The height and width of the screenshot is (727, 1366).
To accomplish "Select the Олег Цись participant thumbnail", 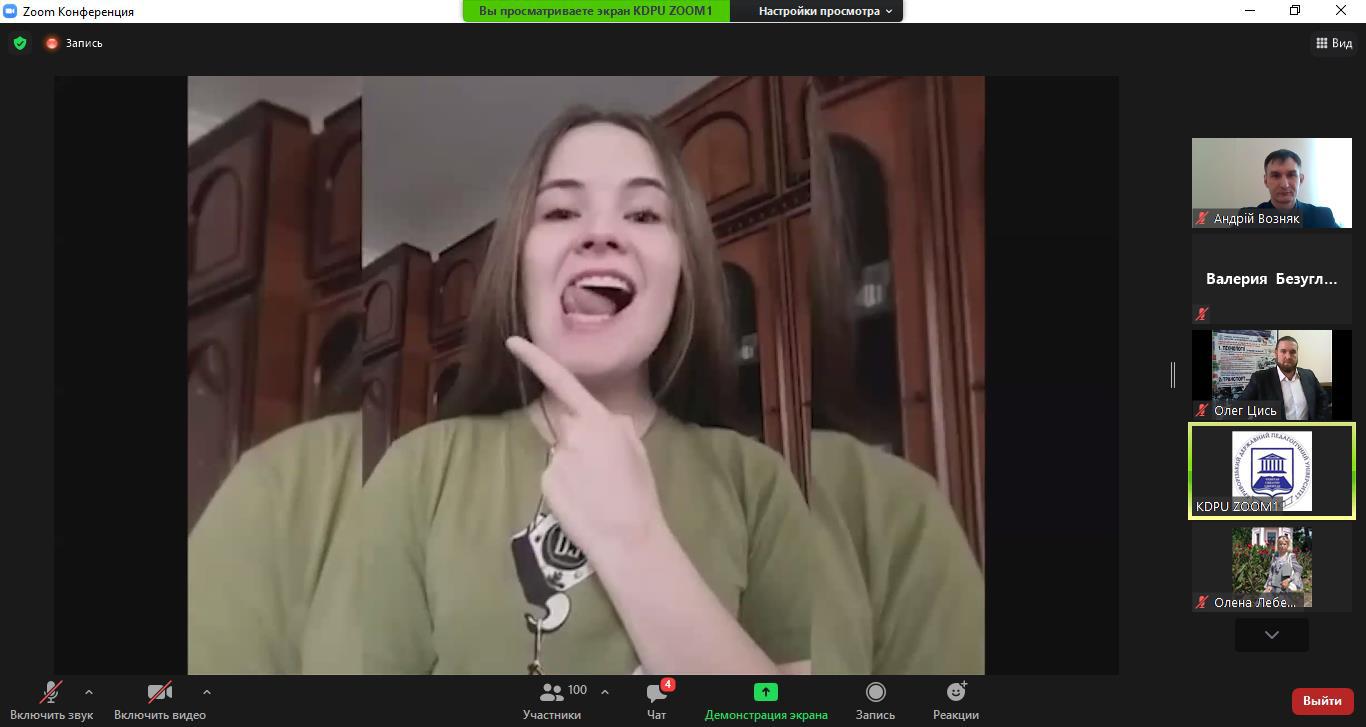I will click(x=1271, y=375).
